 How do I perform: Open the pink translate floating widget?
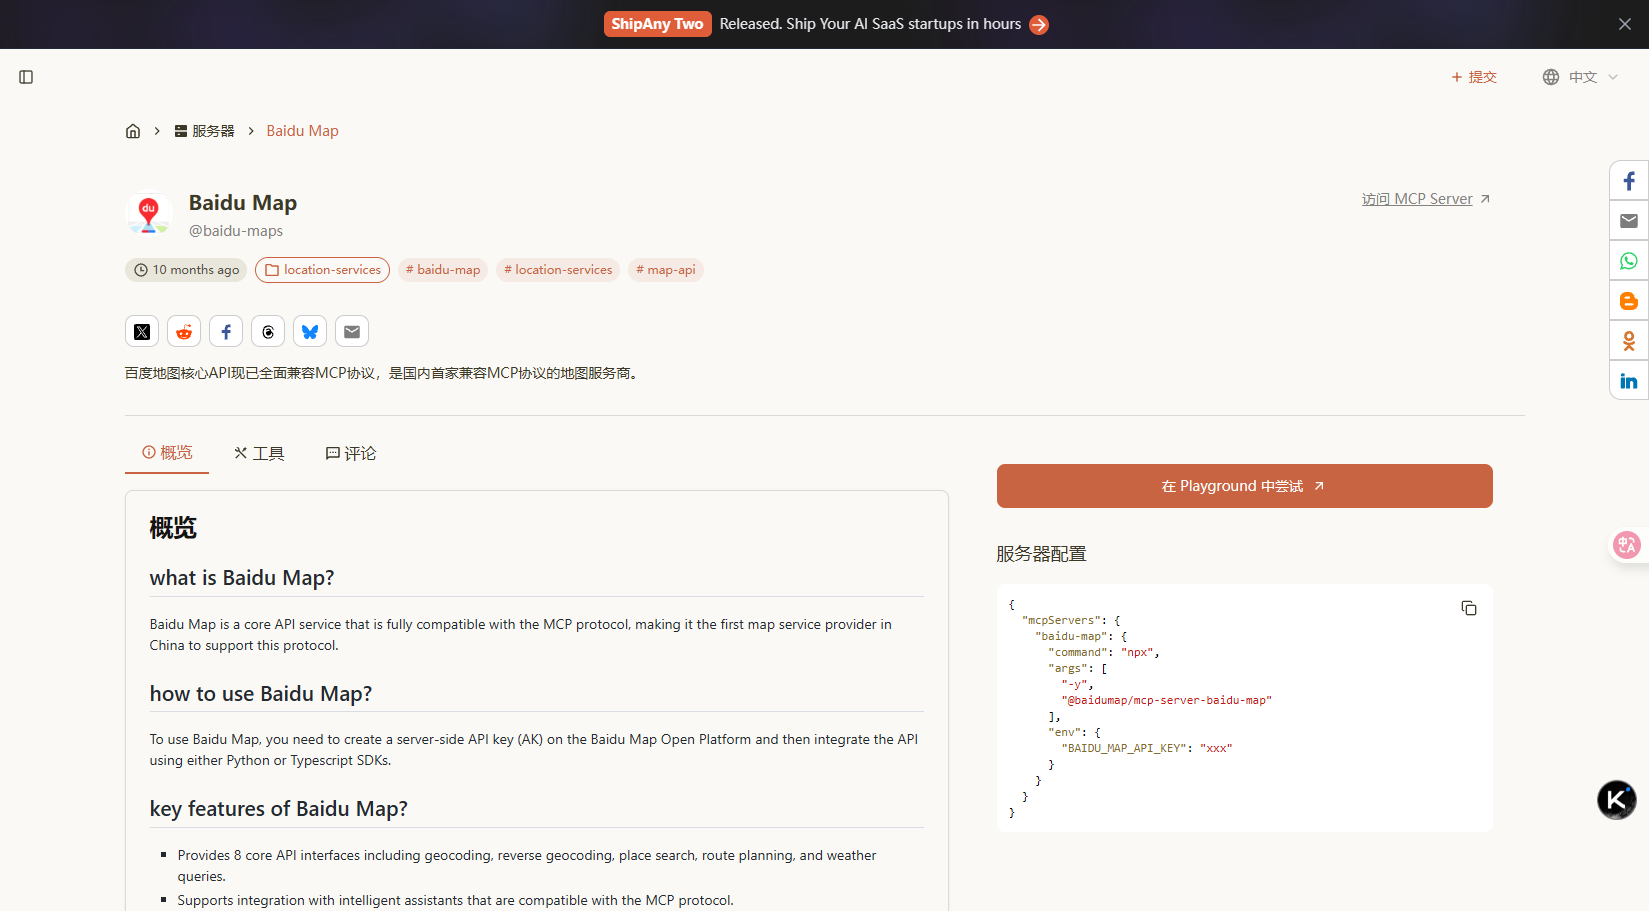(1627, 545)
